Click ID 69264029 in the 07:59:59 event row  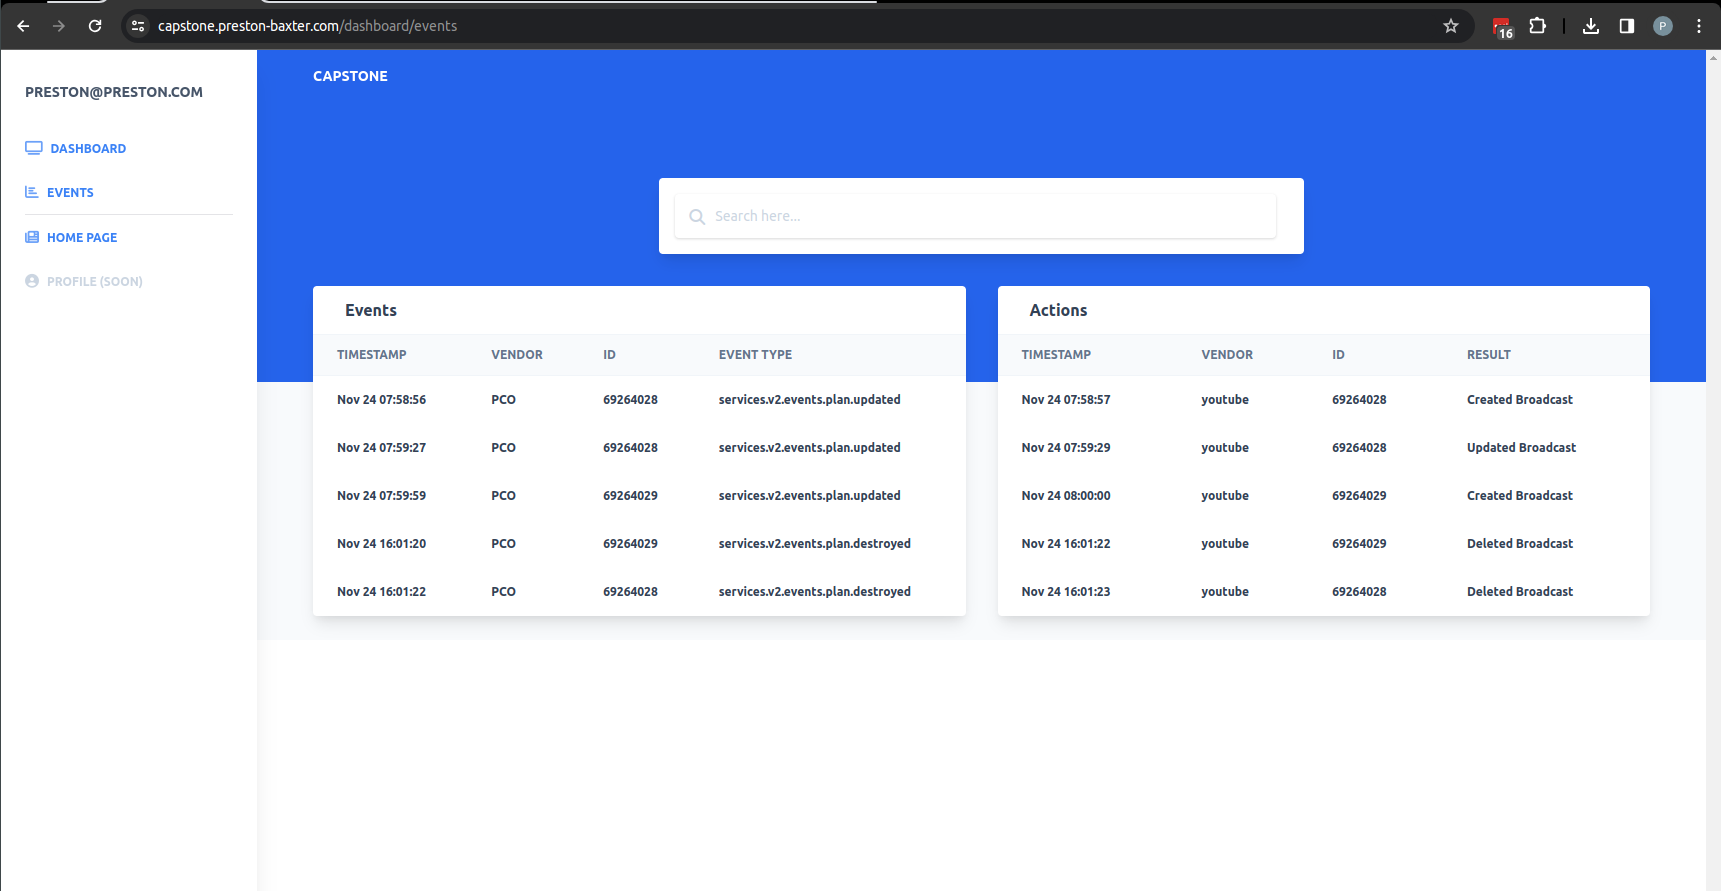coord(630,496)
